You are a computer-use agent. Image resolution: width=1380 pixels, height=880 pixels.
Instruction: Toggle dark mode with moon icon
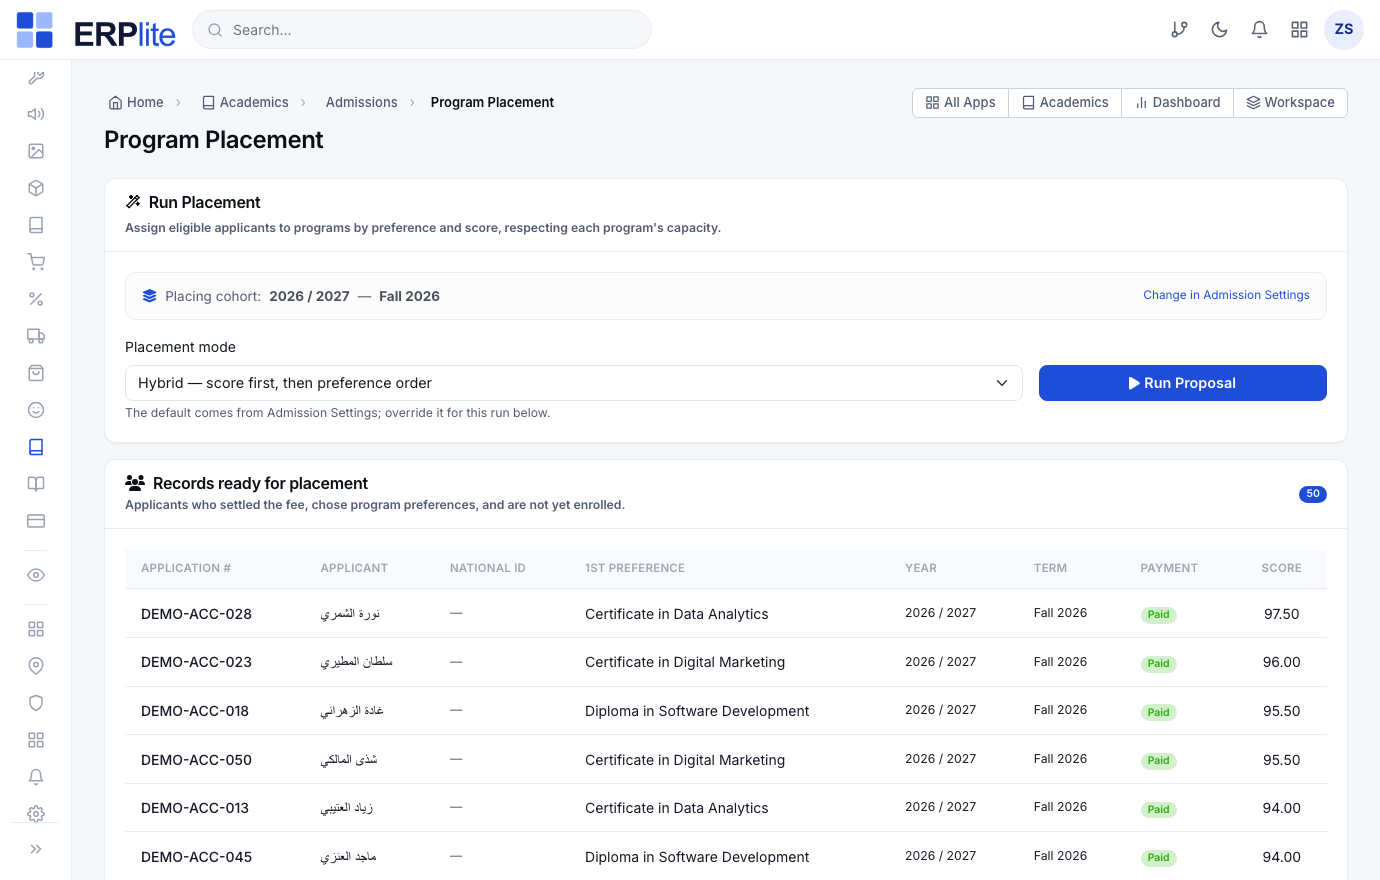pos(1220,30)
